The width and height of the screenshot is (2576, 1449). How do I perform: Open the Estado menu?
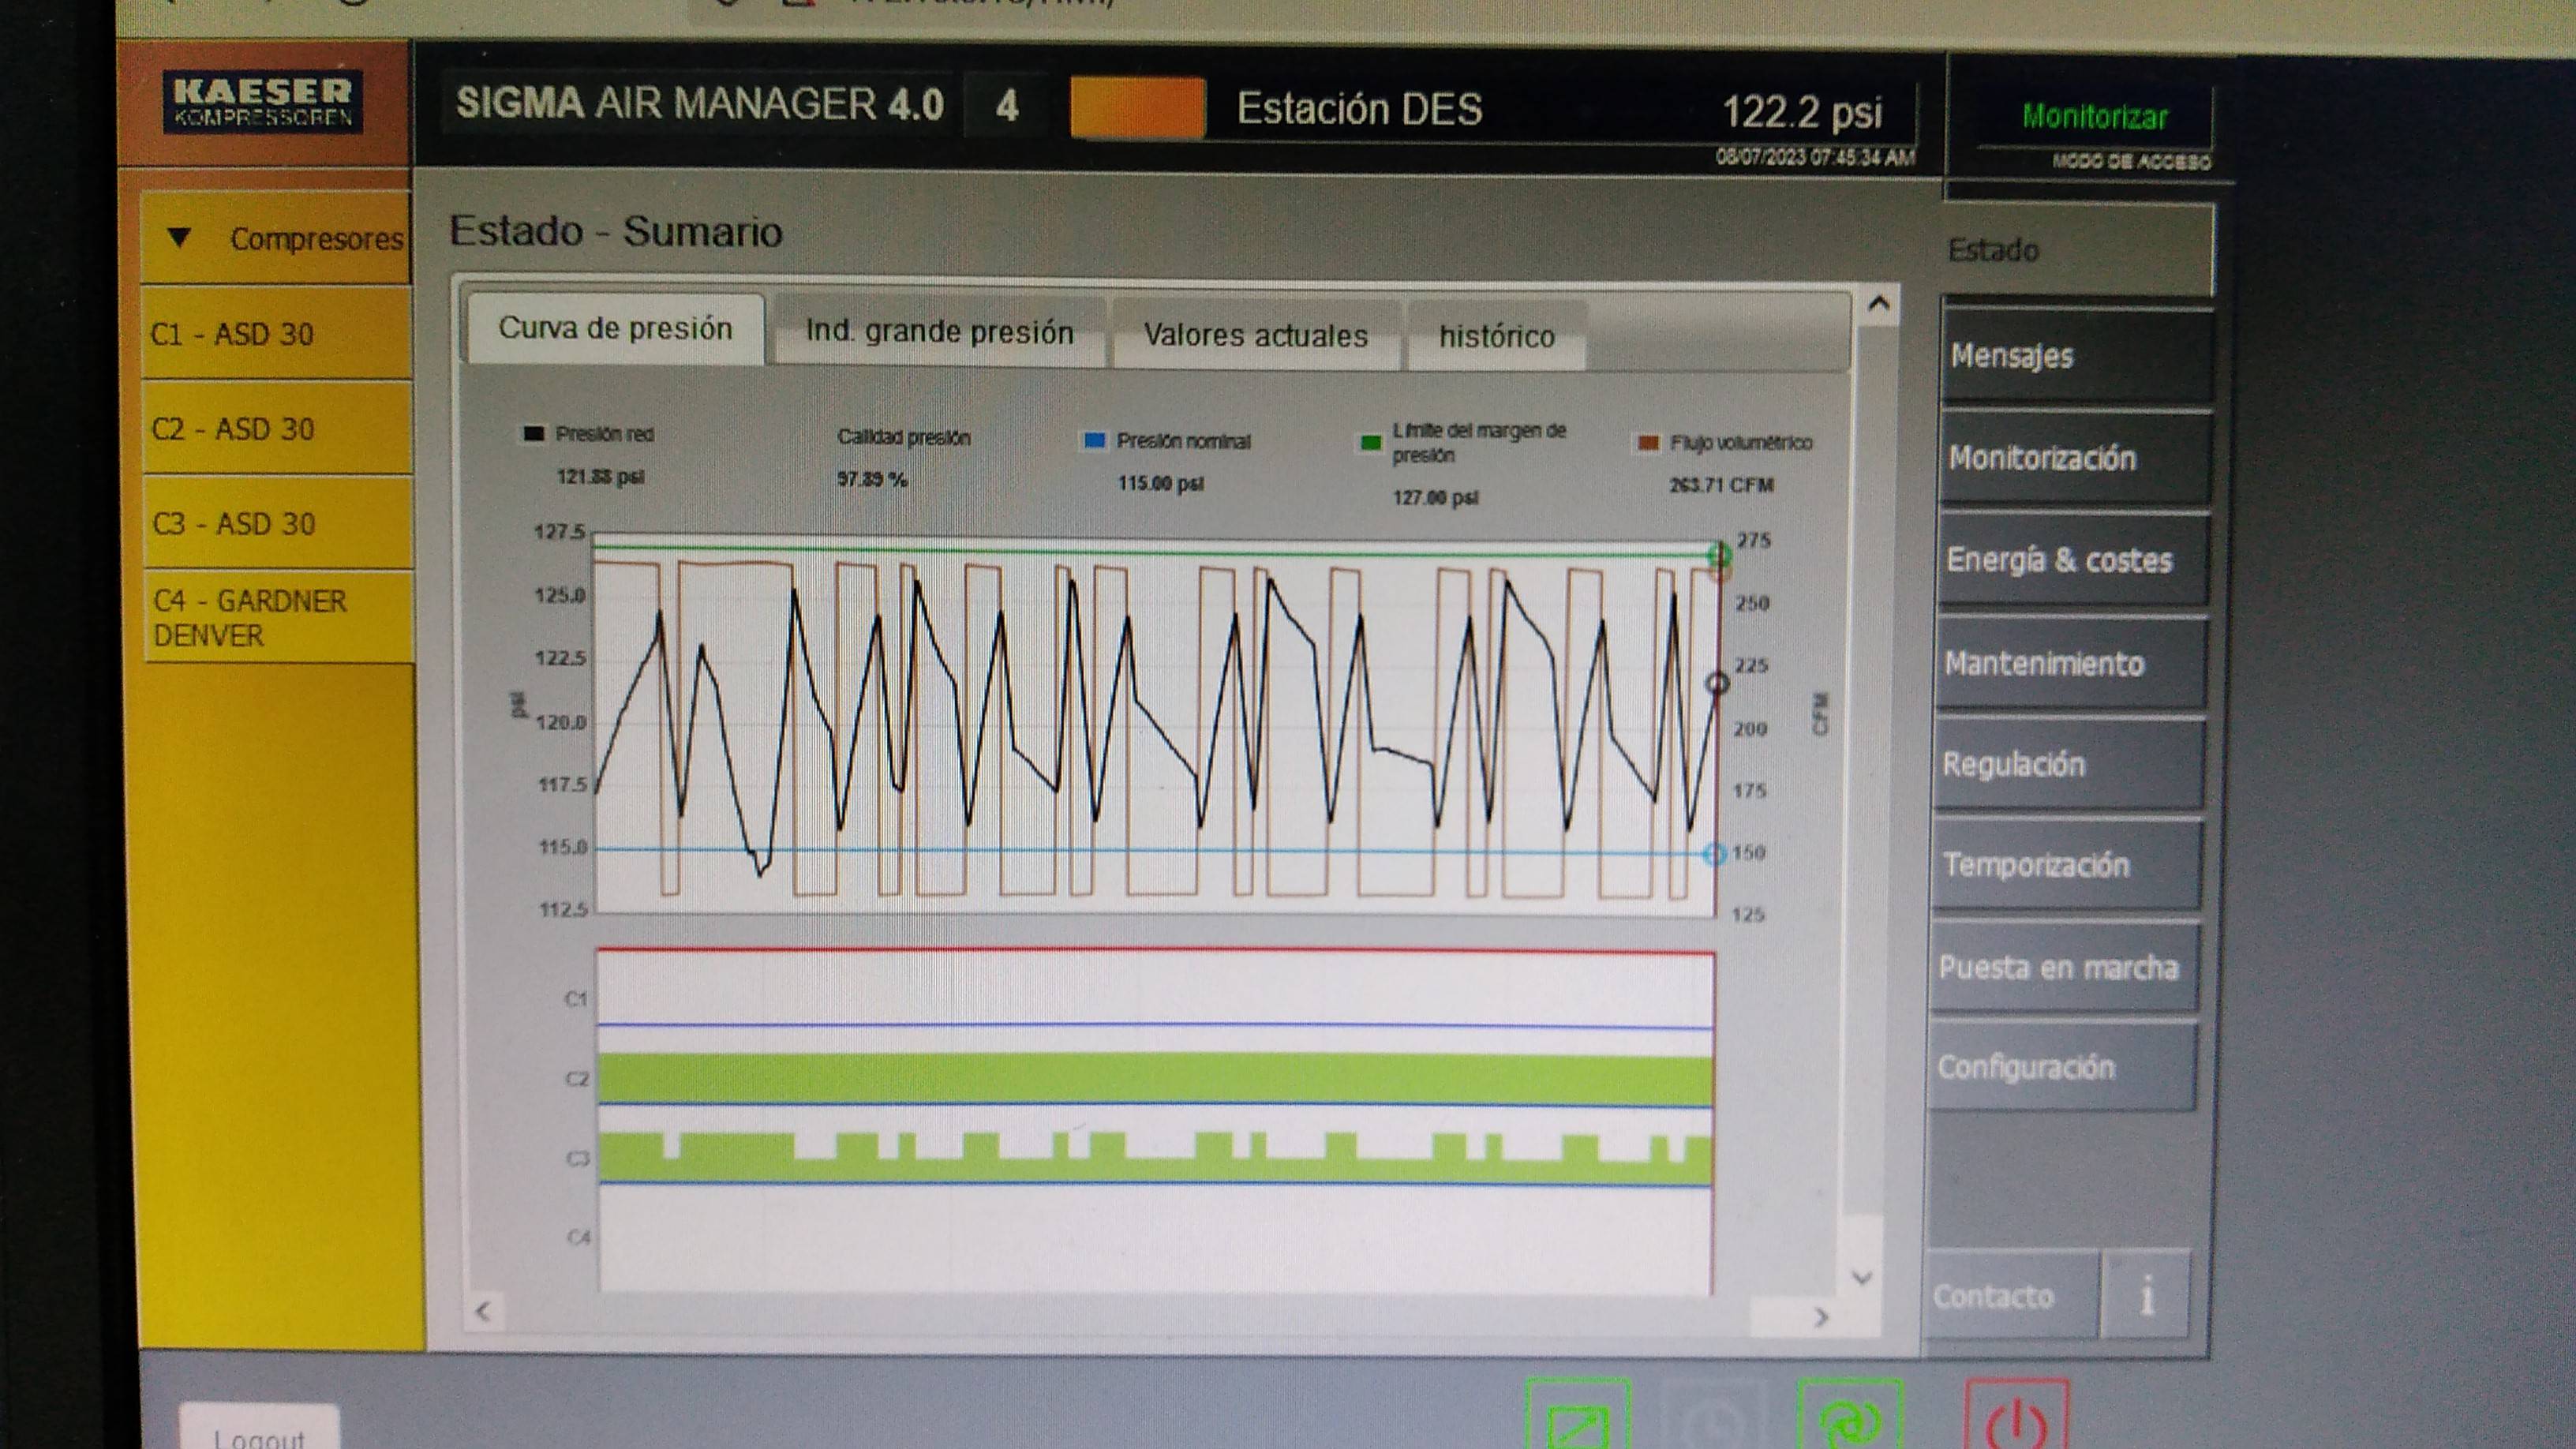(x=2078, y=250)
